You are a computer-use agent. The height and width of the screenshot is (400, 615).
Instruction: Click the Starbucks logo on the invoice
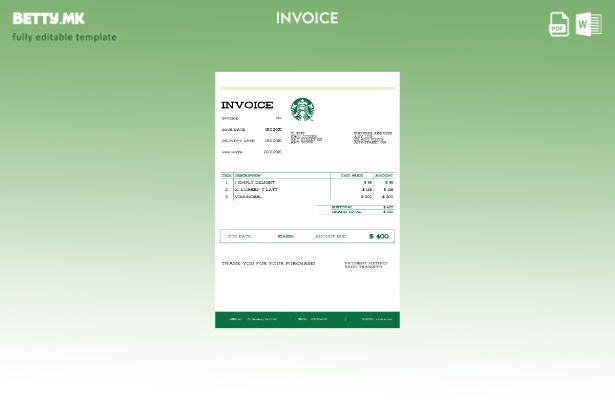click(302, 109)
